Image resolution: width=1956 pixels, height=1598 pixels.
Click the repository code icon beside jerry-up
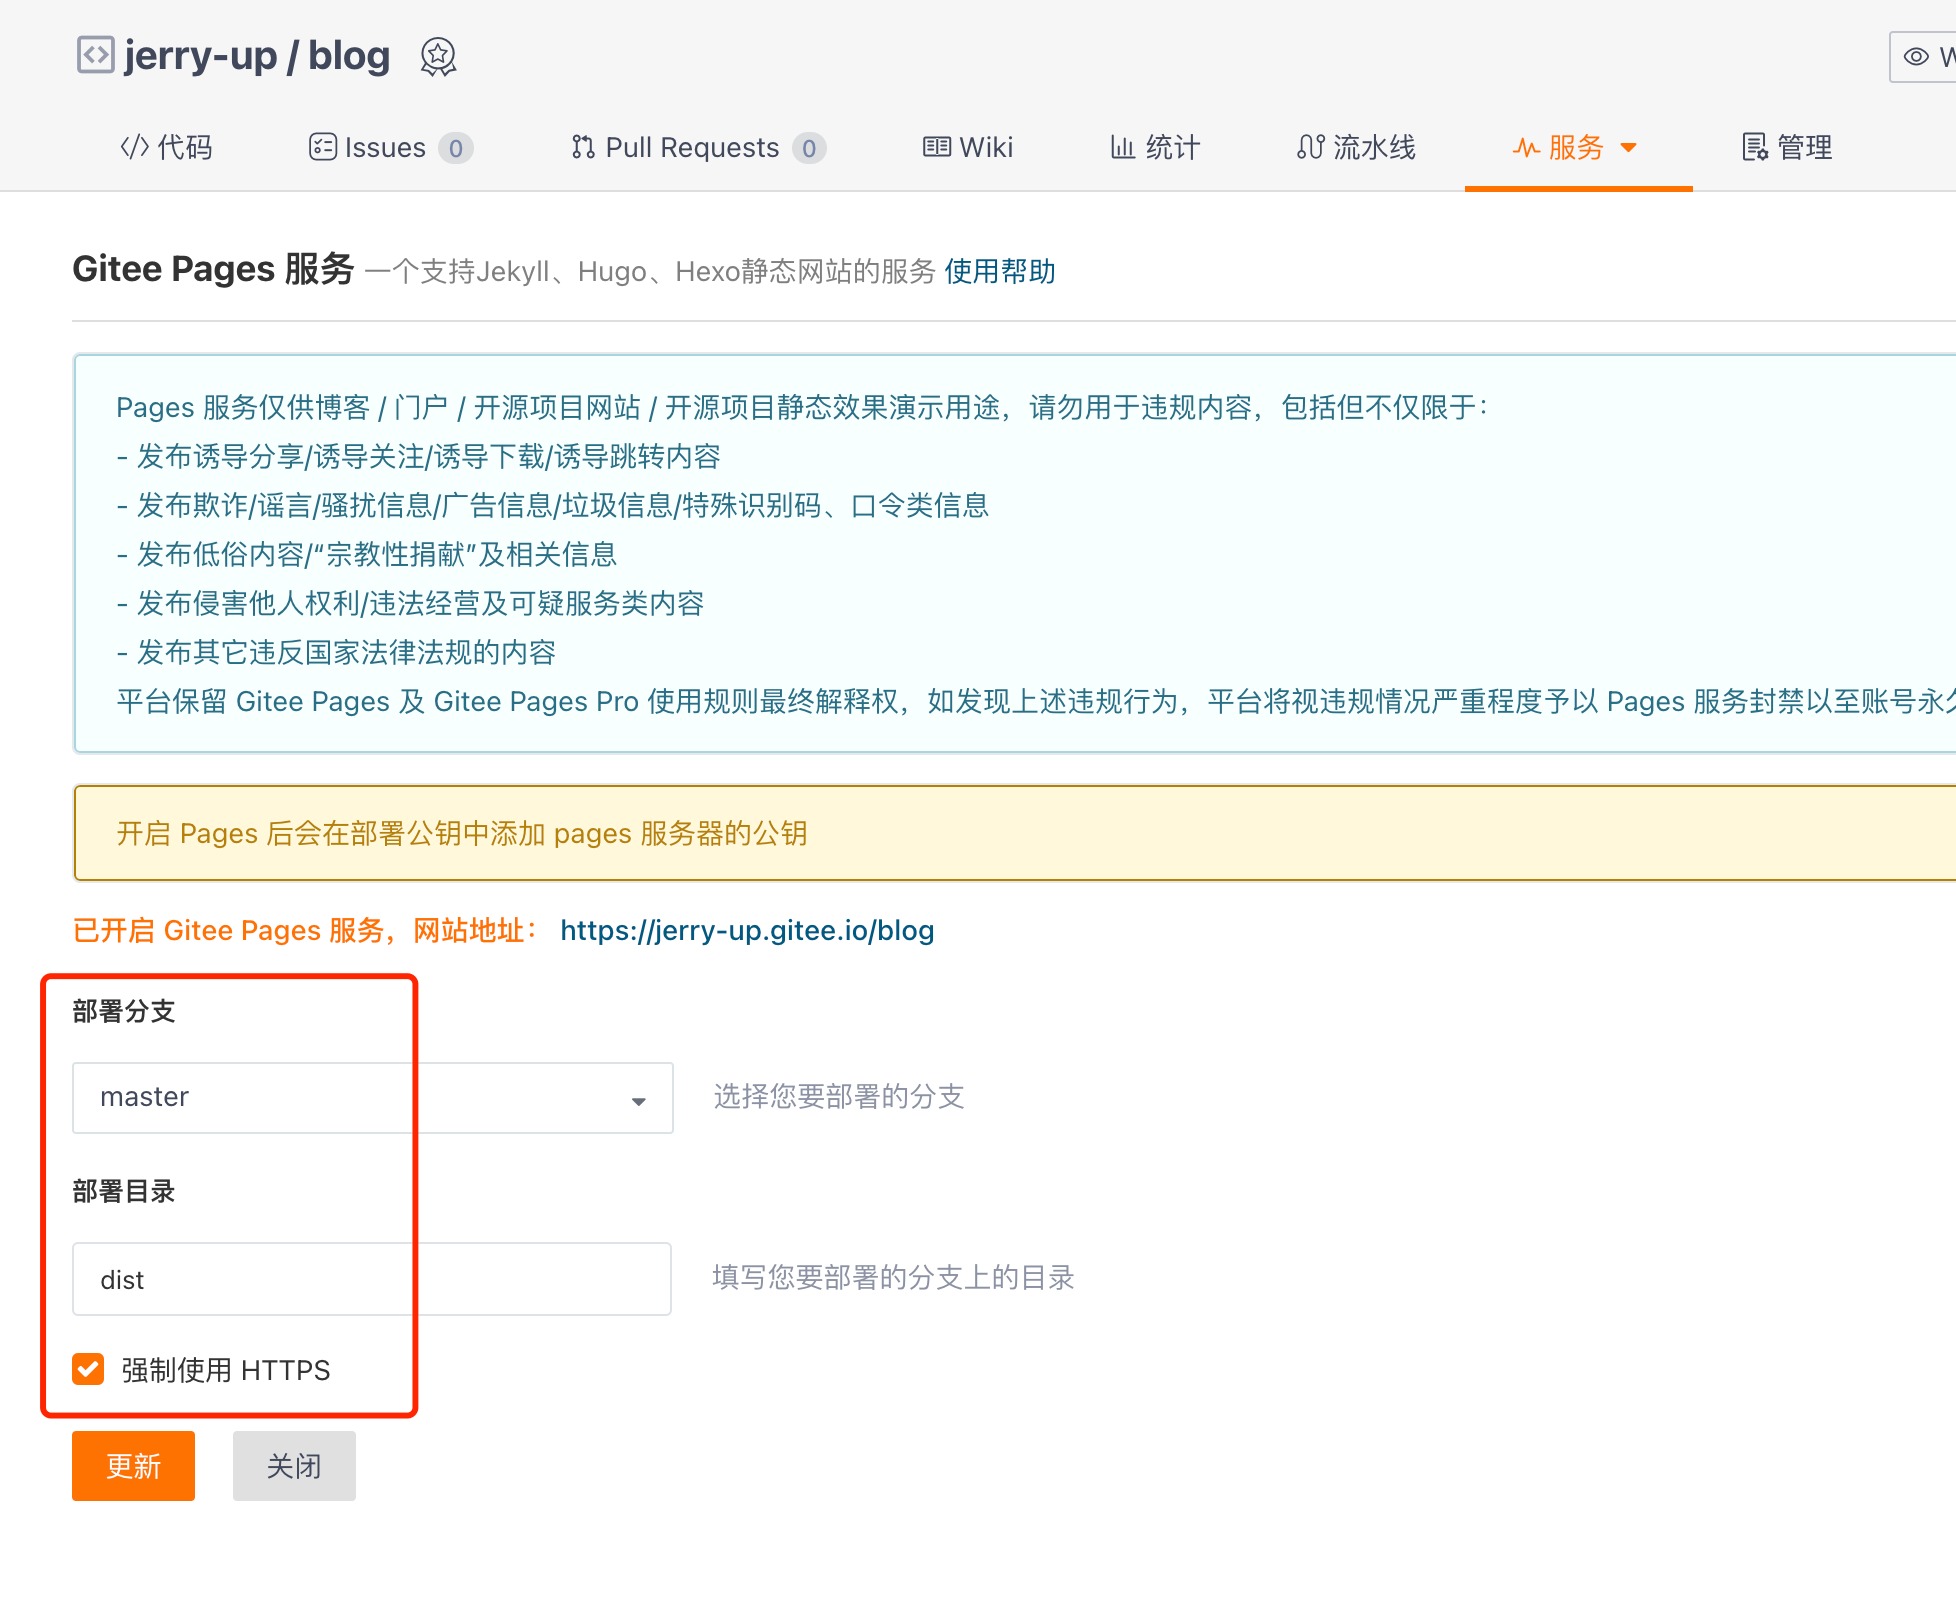pyautogui.click(x=95, y=55)
